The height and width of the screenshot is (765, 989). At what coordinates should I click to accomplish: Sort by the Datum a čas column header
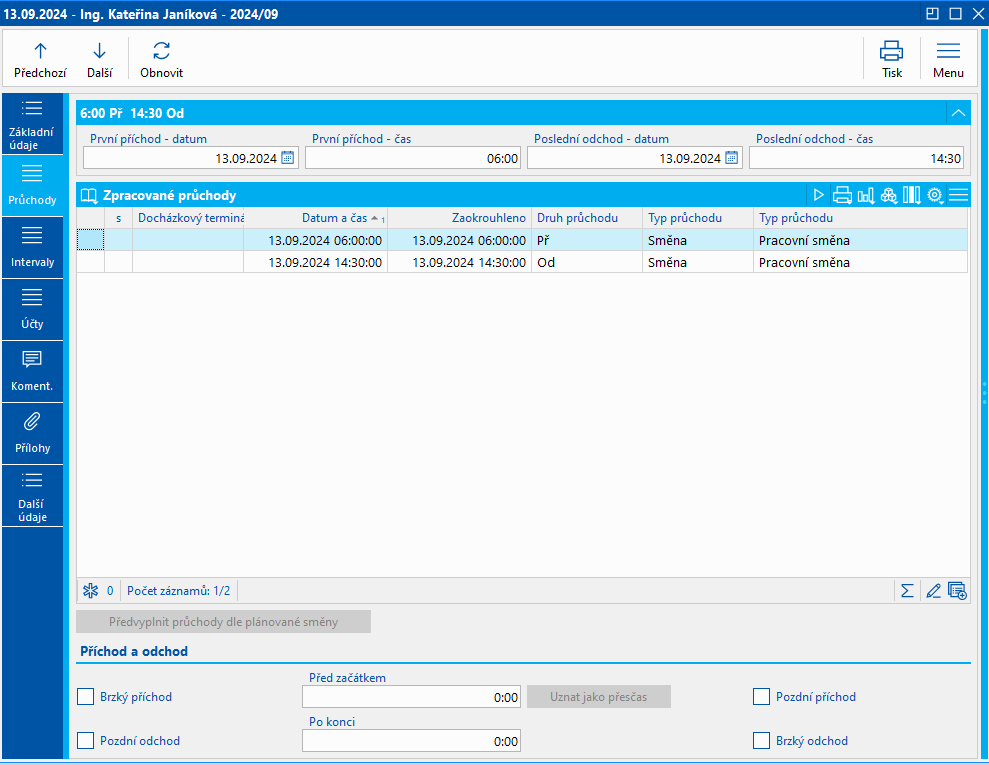pos(334,218)
